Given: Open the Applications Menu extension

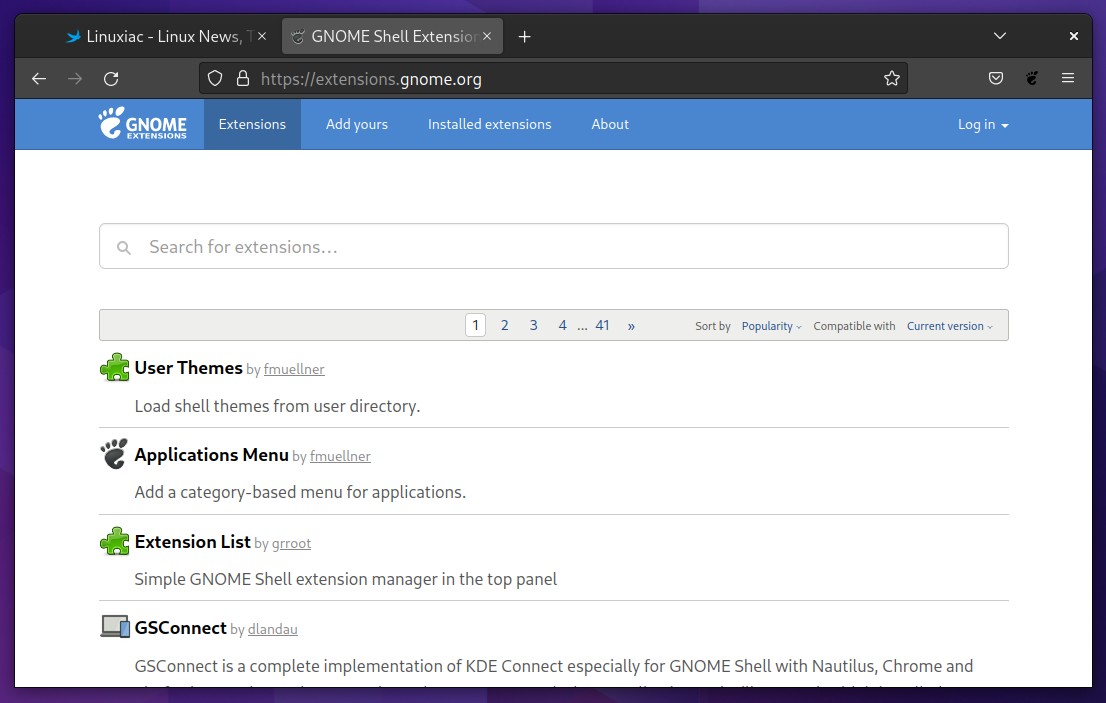Looking at the screenshot, I should 212,454.
